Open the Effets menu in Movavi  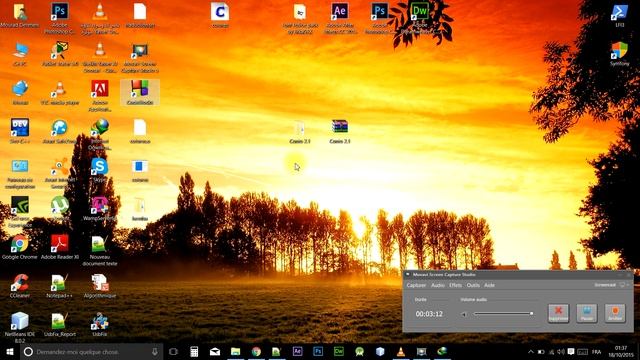(456, 285)
